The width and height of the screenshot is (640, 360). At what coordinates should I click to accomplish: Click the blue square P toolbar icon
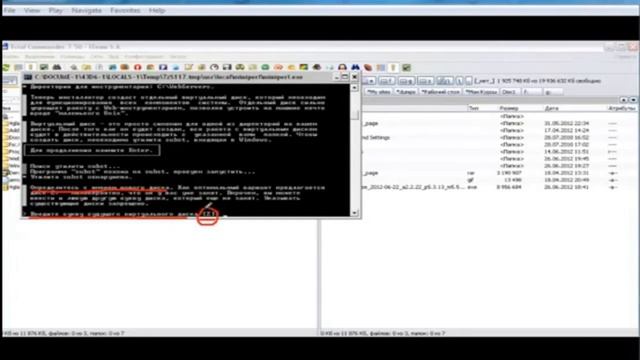163,67
